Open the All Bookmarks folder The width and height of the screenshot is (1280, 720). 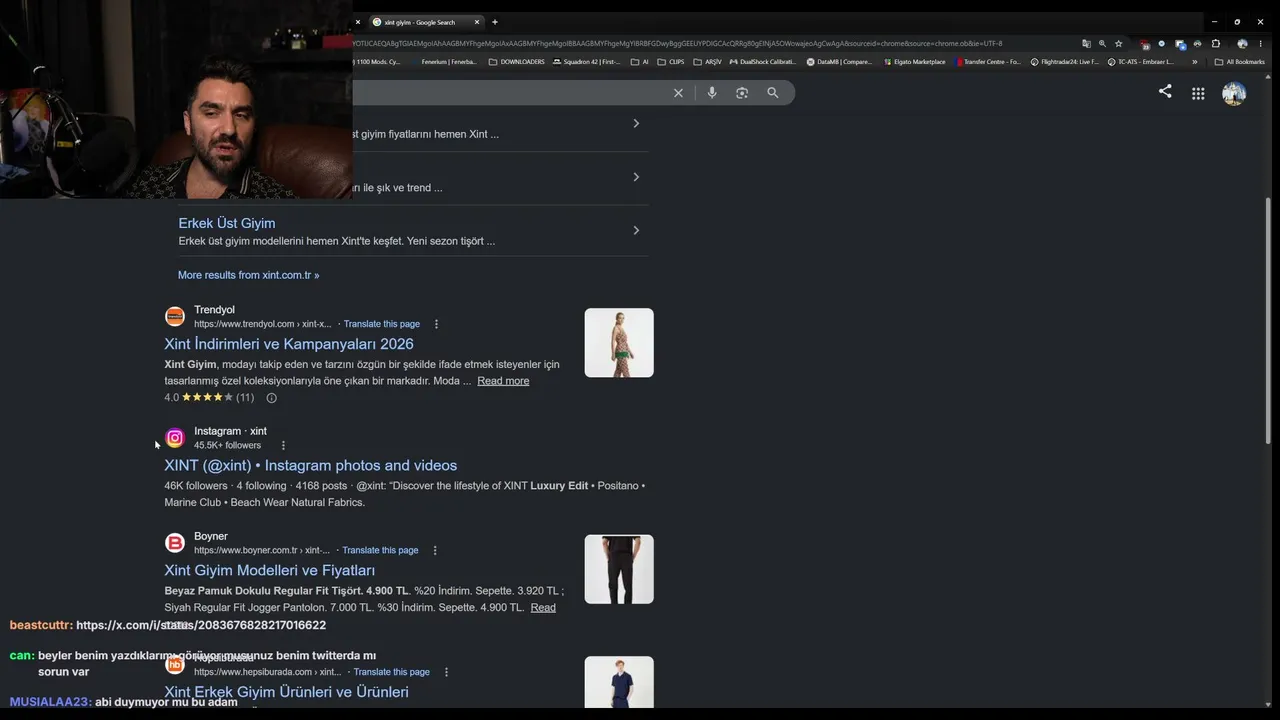[x=1239, y=62]
